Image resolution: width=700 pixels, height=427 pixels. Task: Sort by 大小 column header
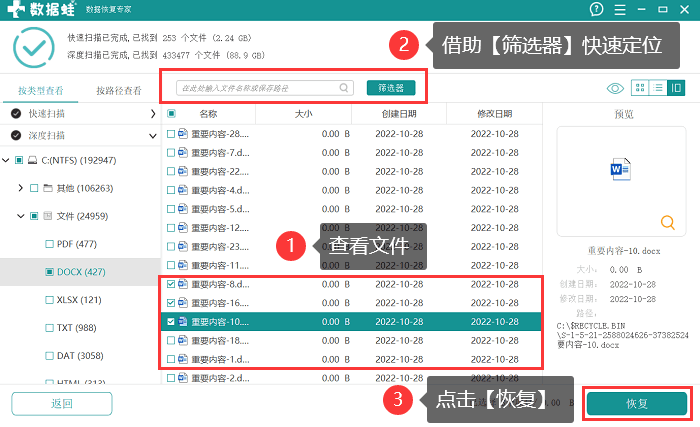coord(304,114)
